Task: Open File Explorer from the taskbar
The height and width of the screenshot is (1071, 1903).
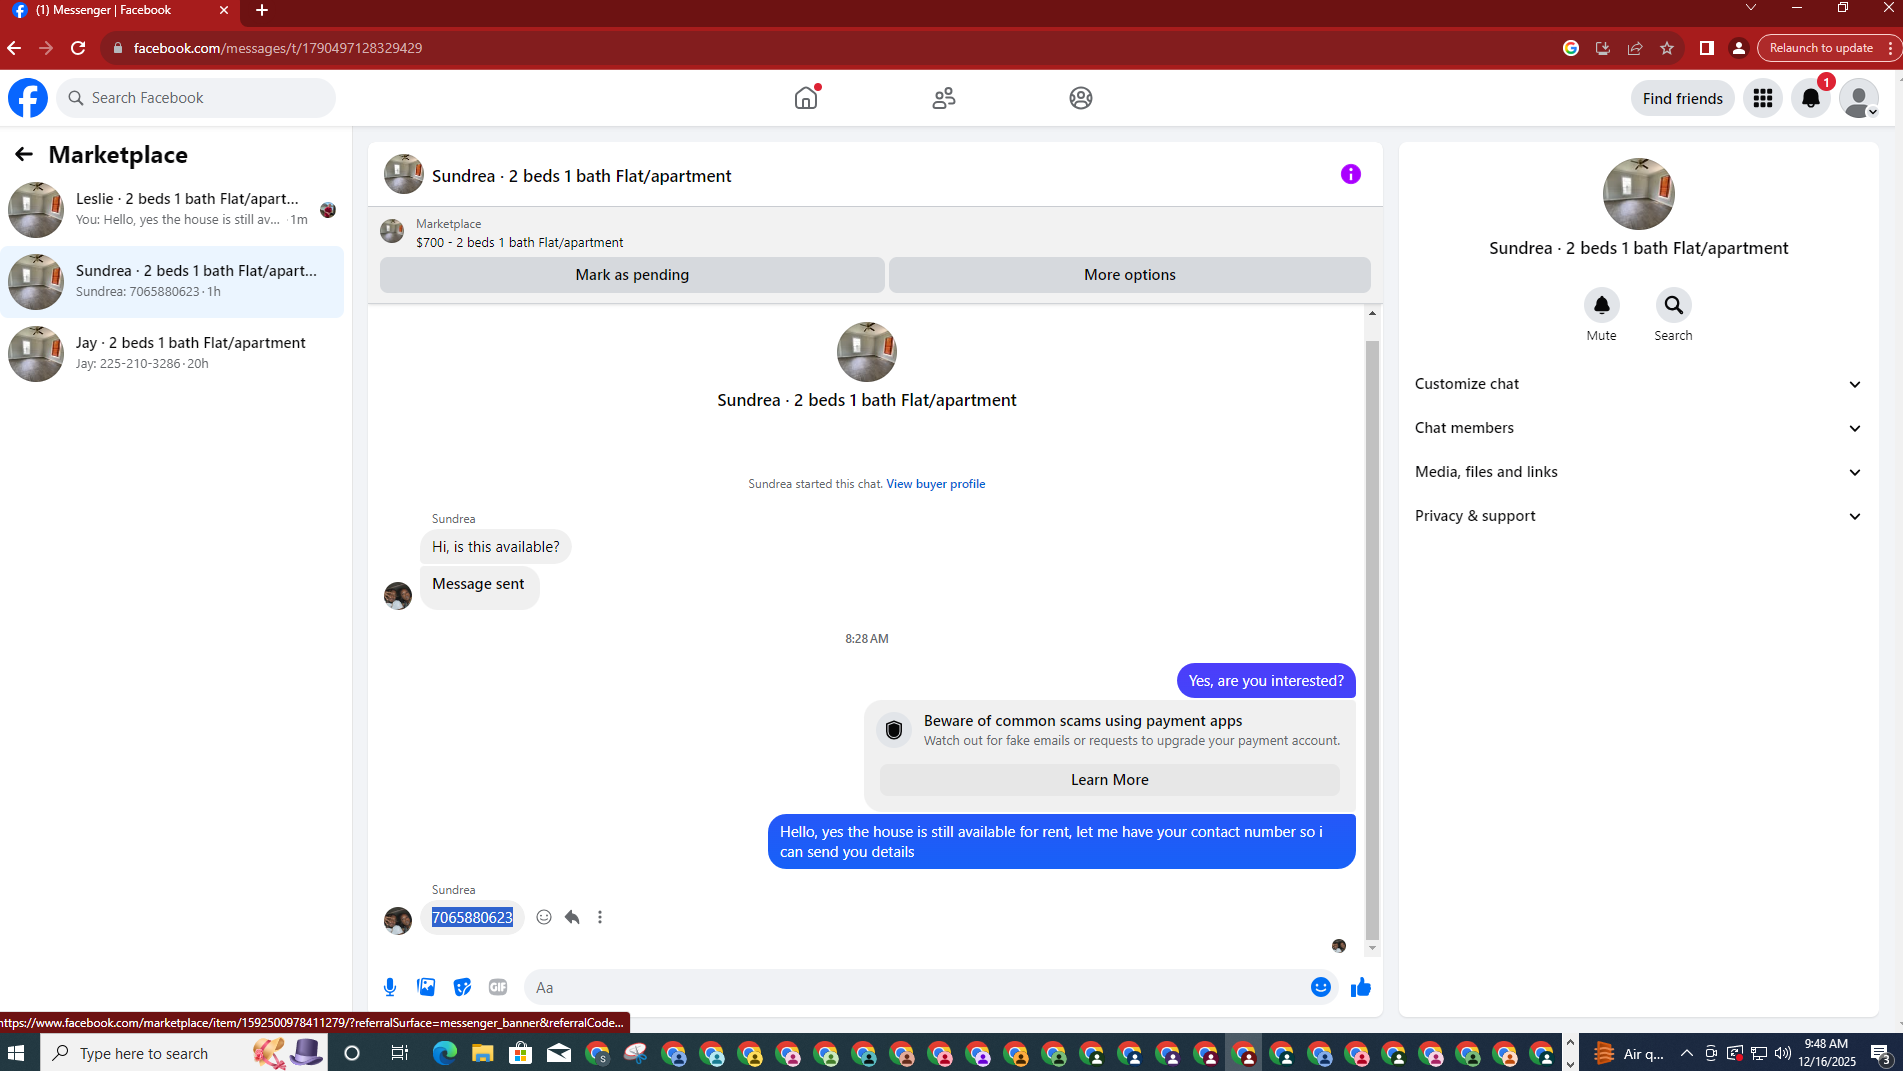Action: [x=483, y=1053]
